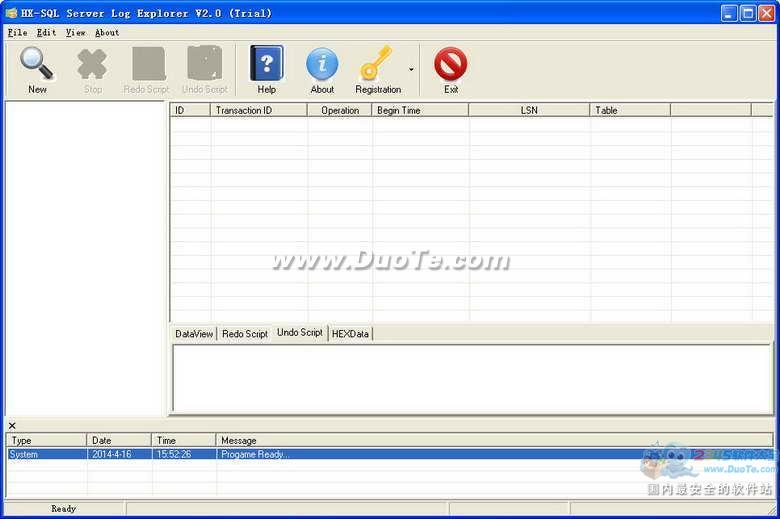This screenshot has width=780, height=519.
Task: Click the Operation column header
Action: [340, 110]
